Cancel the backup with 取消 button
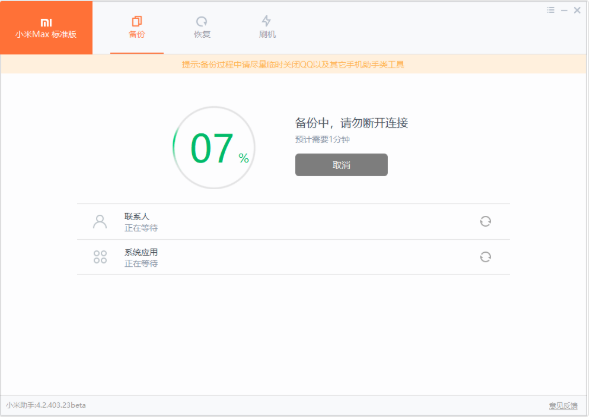 [x=341, y=164]
